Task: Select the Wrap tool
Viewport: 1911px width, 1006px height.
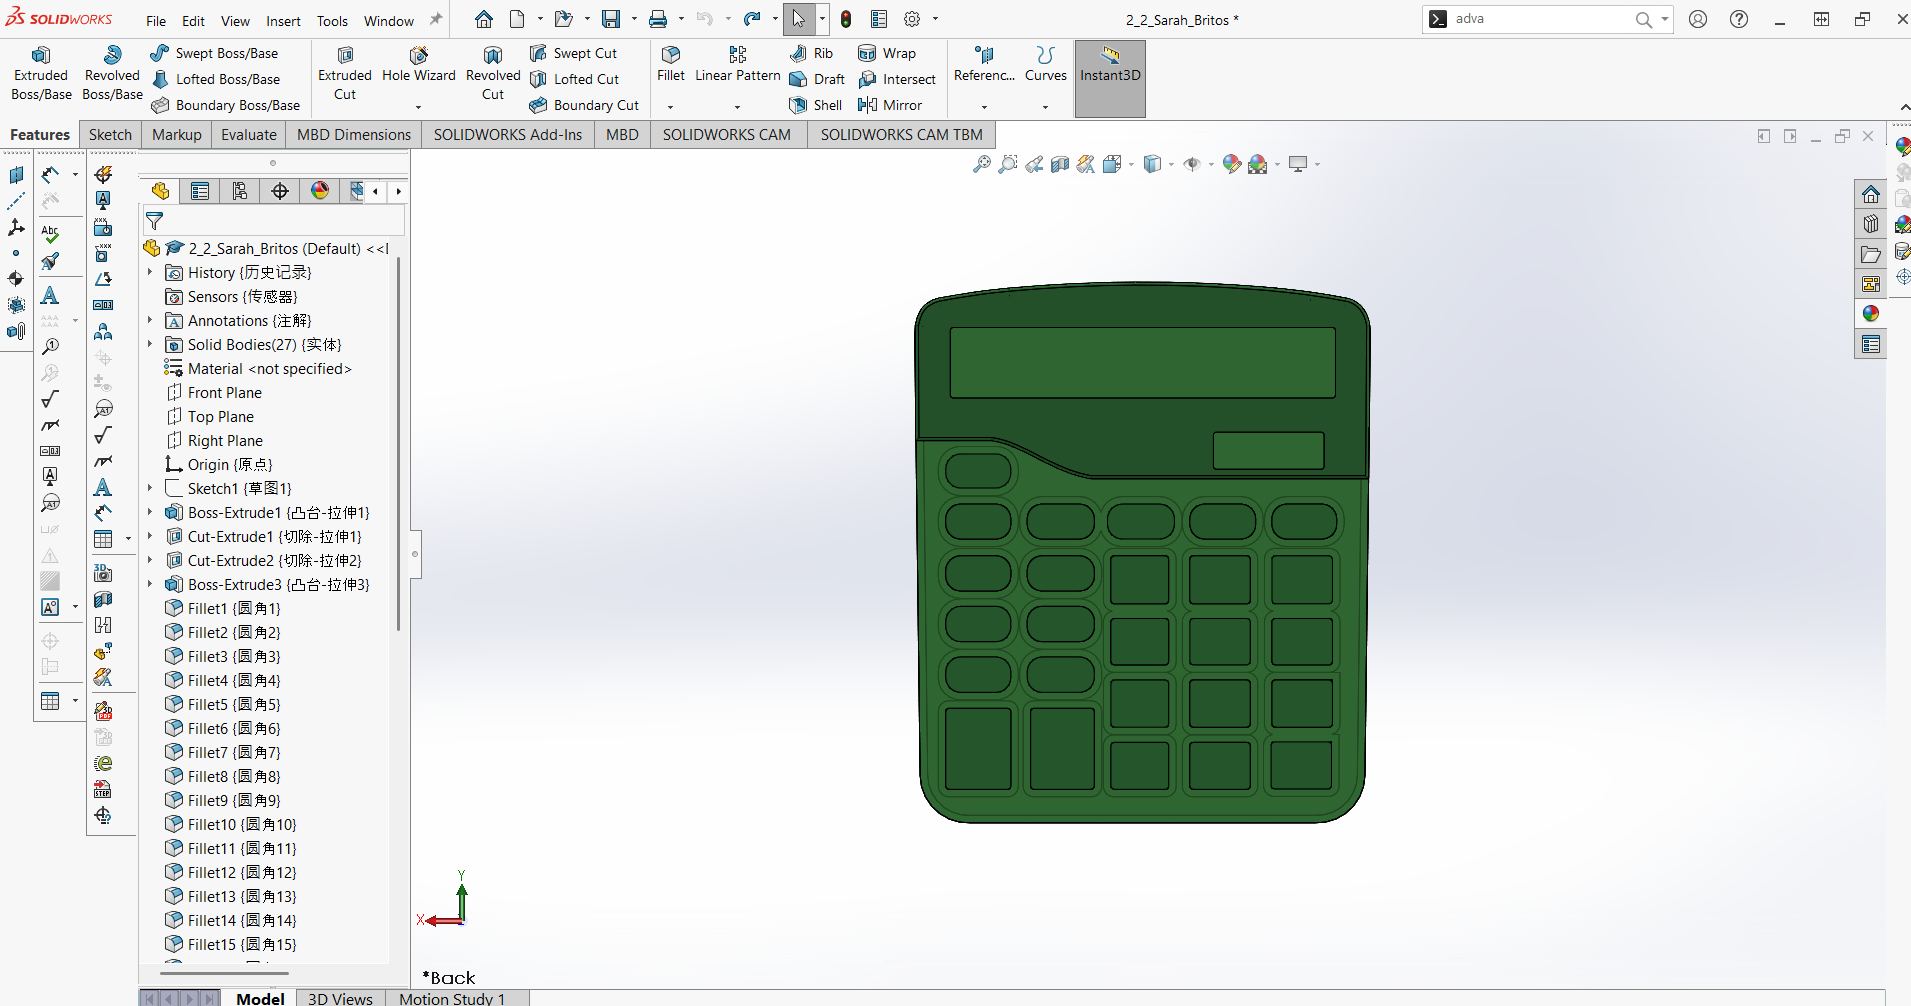Action: 887,53
